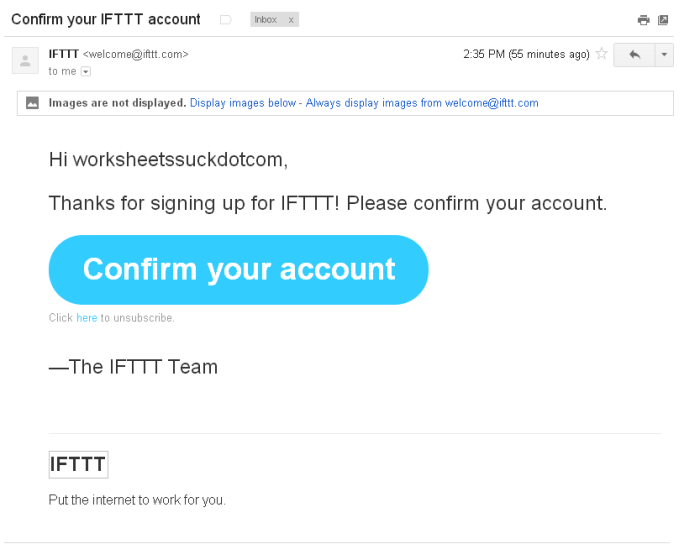This screenshot has height=544, width=700.
Task: Click the reply arrow button
Action: click(x=634, y=55)
